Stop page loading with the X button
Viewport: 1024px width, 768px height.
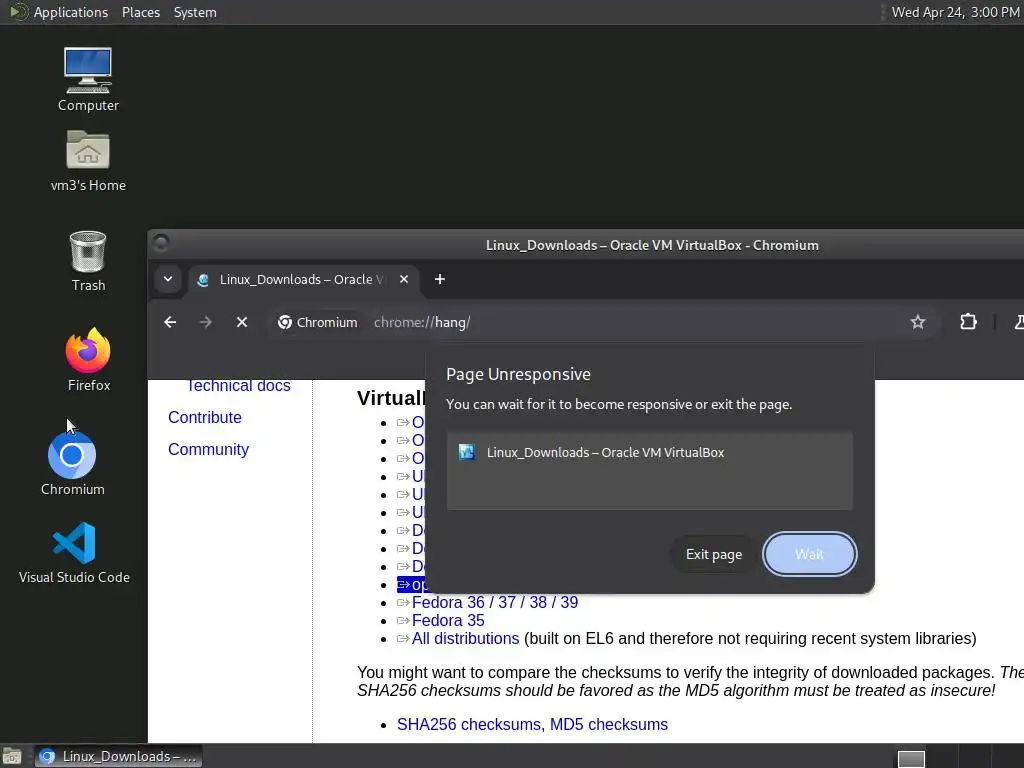click(x=242, y=322)
